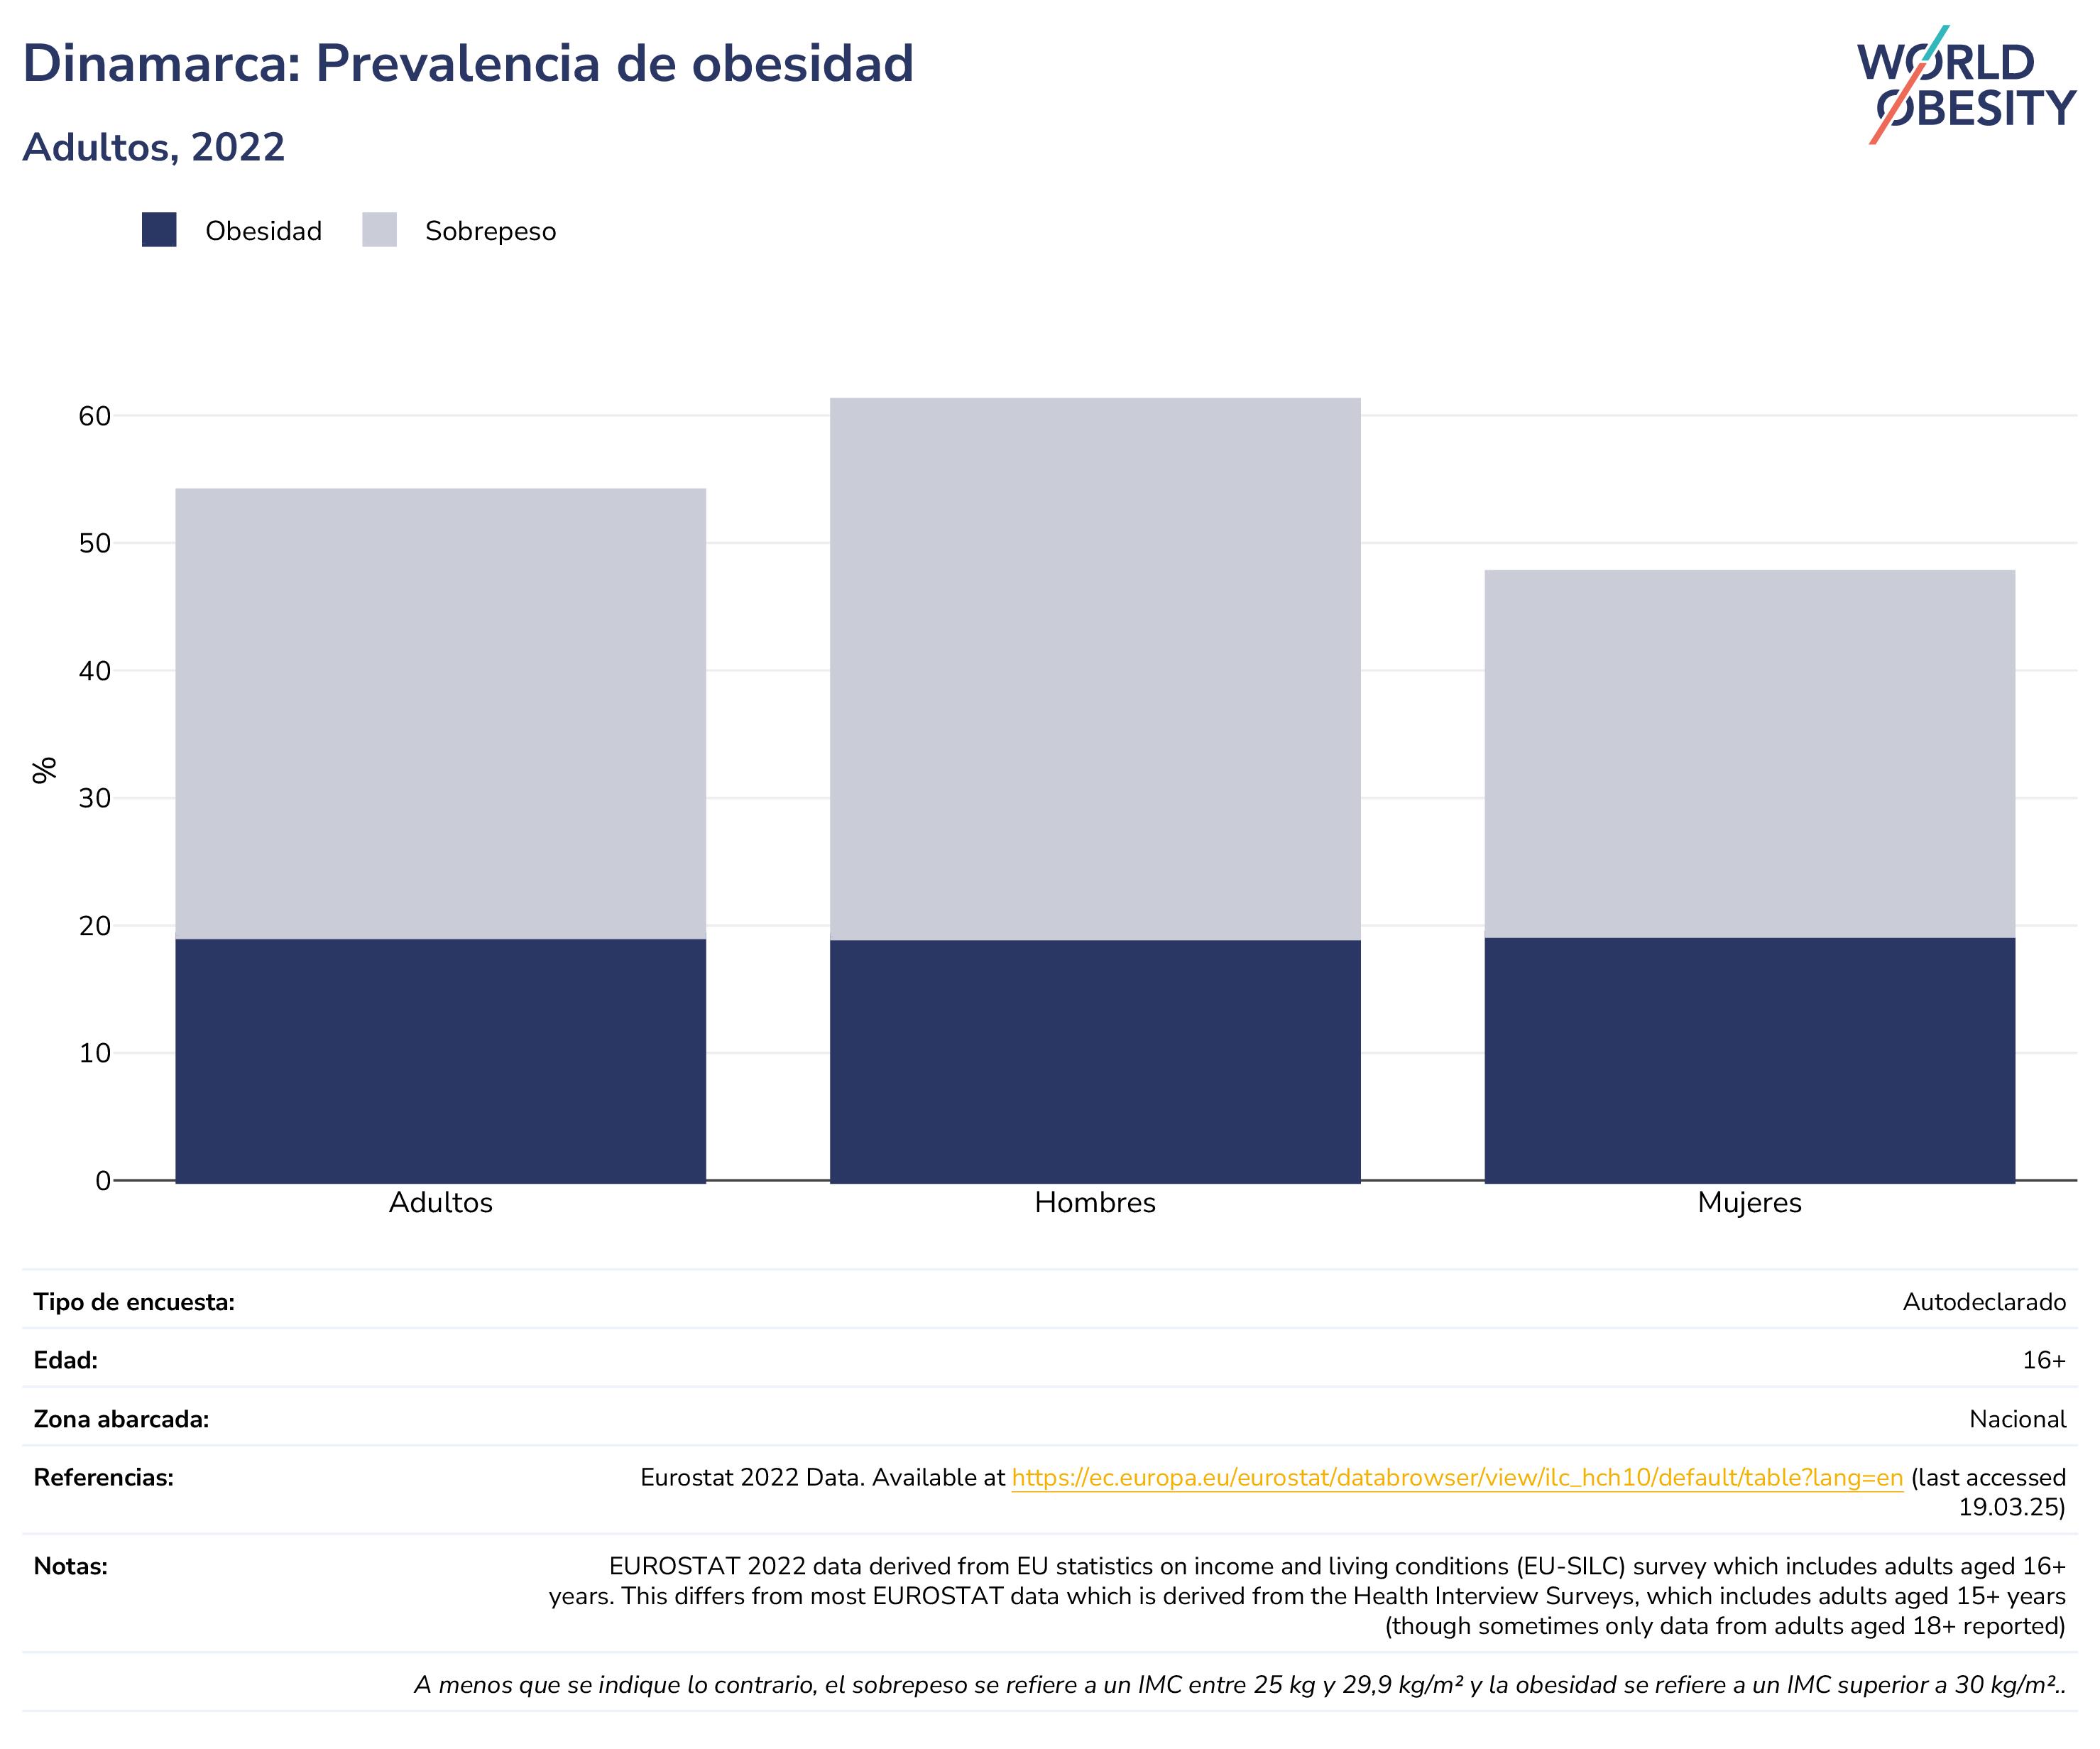Open the Eurostat databrowser reference link
Viewport: 2100px width, 1749px height.
(1457, 1478)
